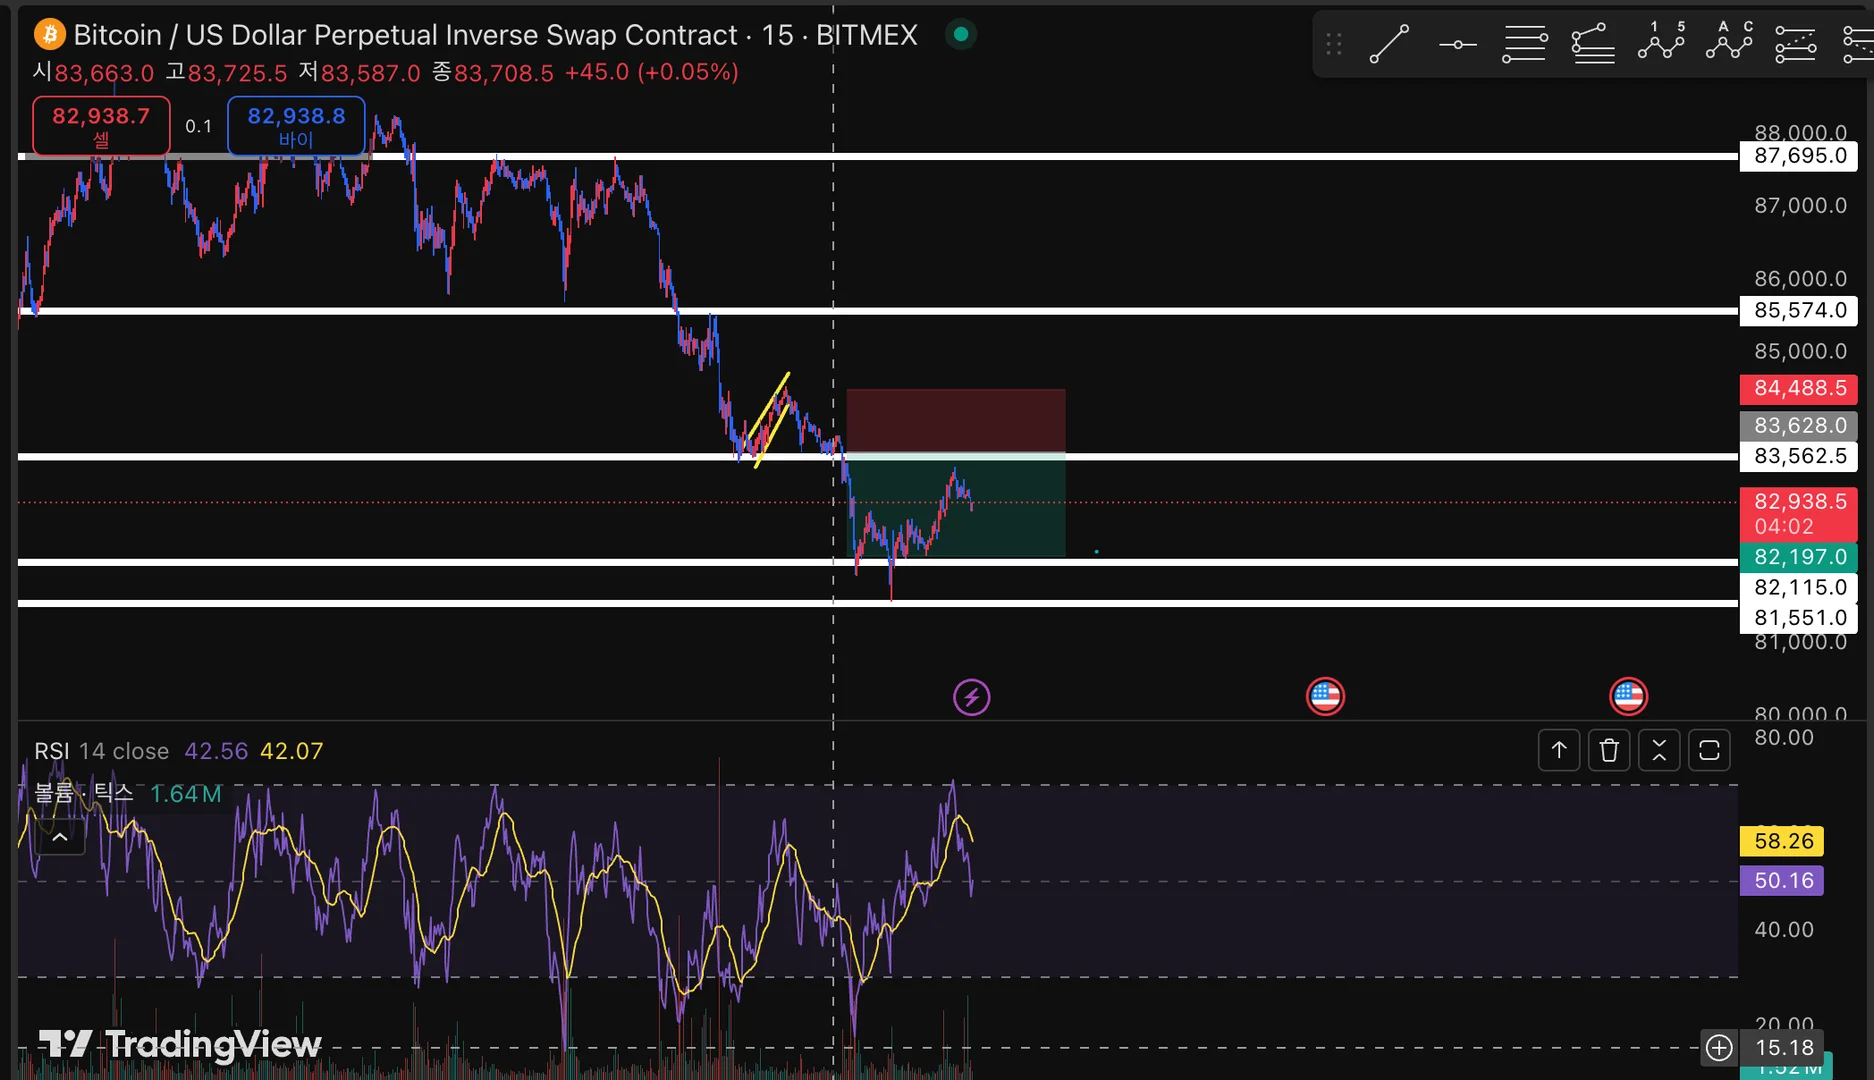Click the orange Bitcoin symbol logo

(x=49, y=35)
